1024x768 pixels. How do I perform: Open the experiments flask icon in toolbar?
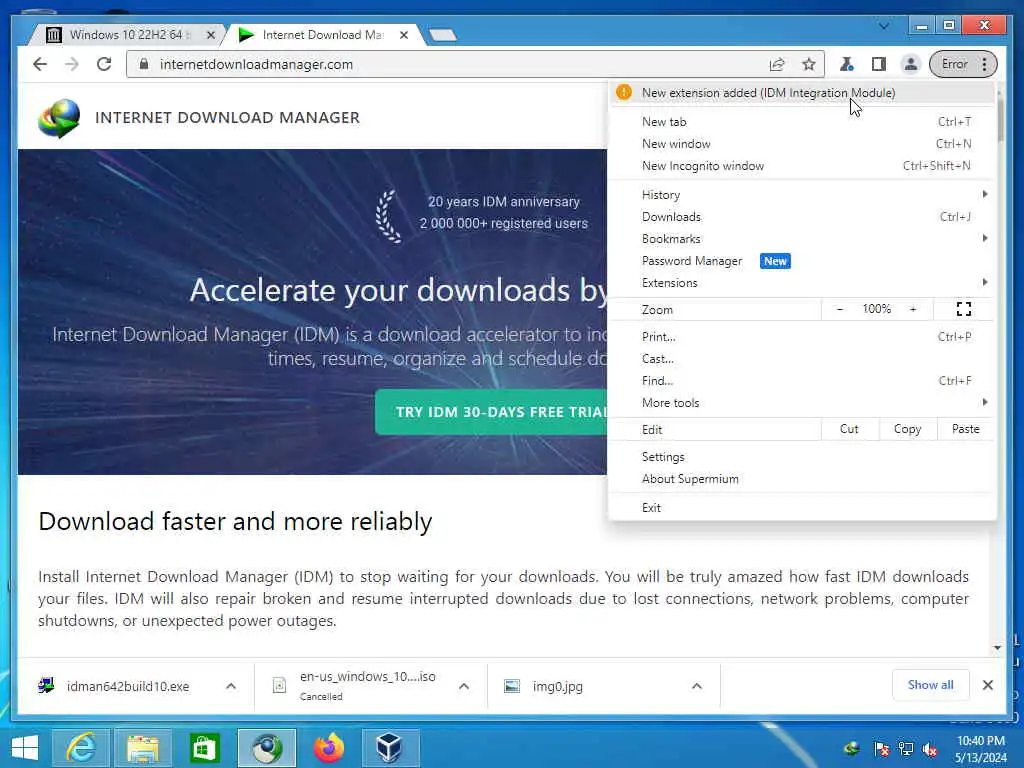847,64
